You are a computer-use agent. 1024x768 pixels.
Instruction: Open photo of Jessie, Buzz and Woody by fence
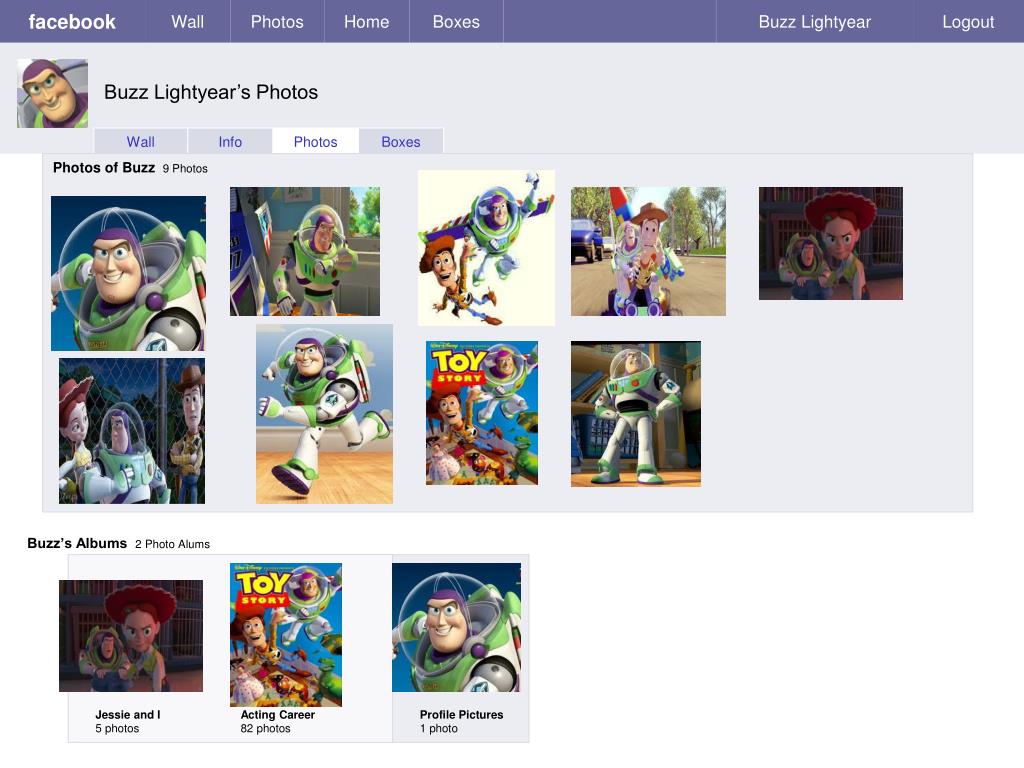[x=132, y=430]
